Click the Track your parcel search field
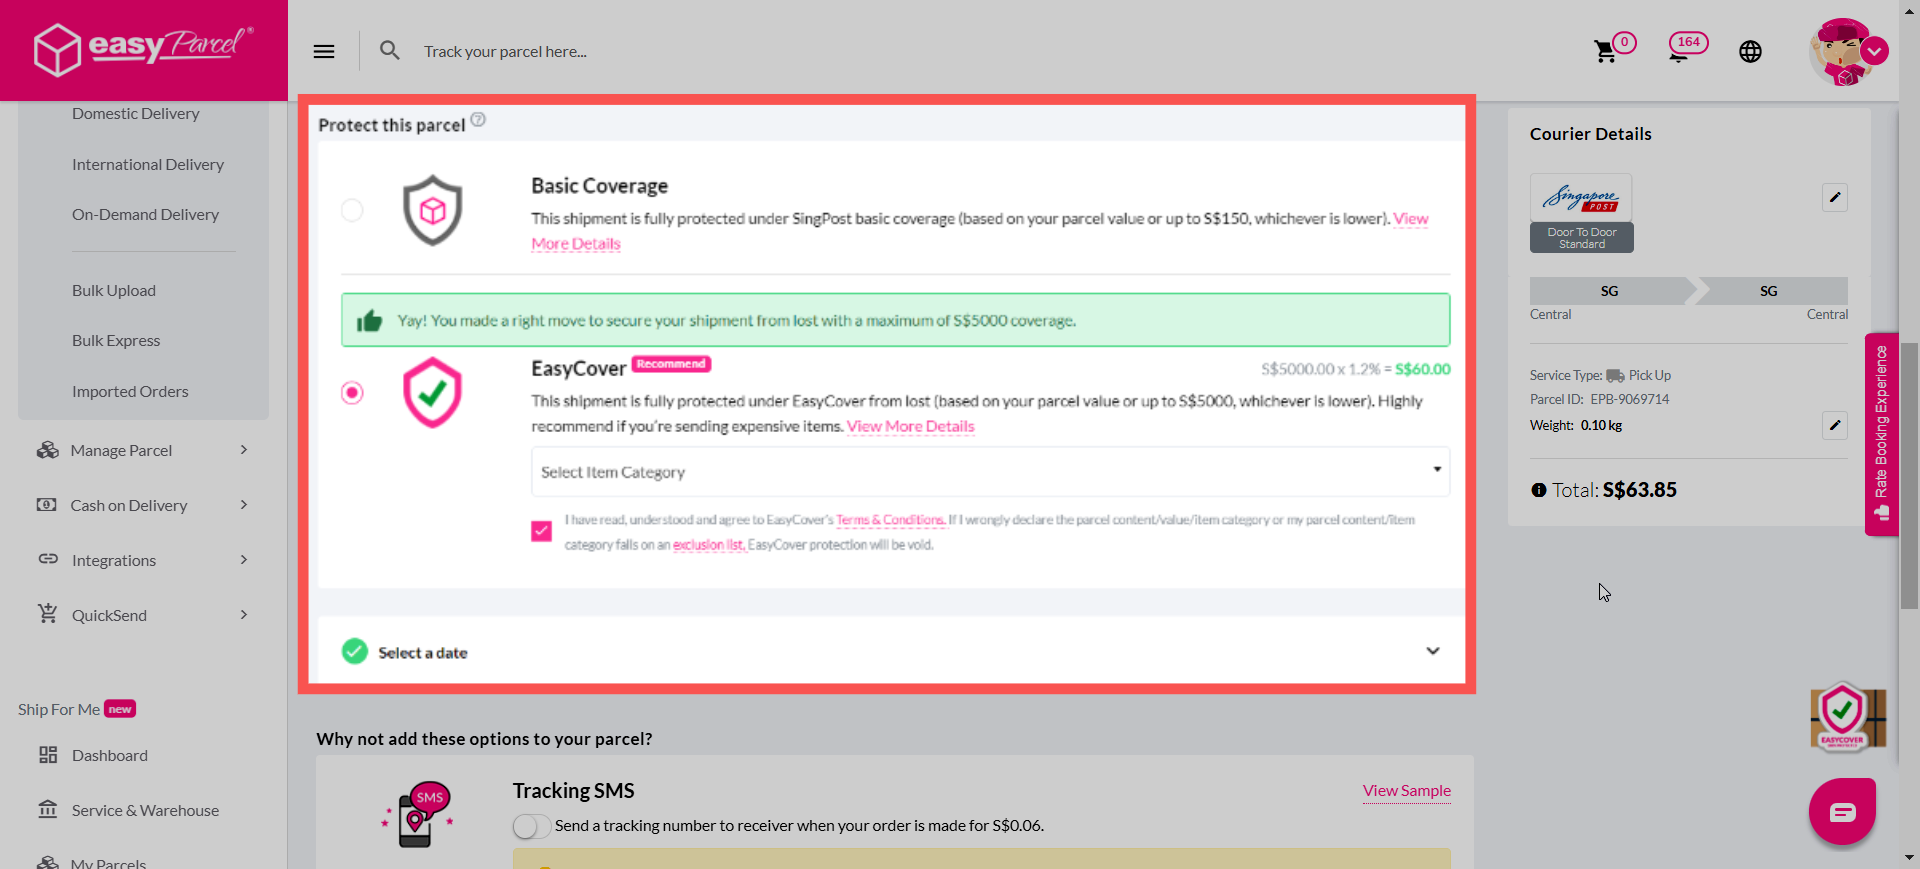 coord(505,52)
